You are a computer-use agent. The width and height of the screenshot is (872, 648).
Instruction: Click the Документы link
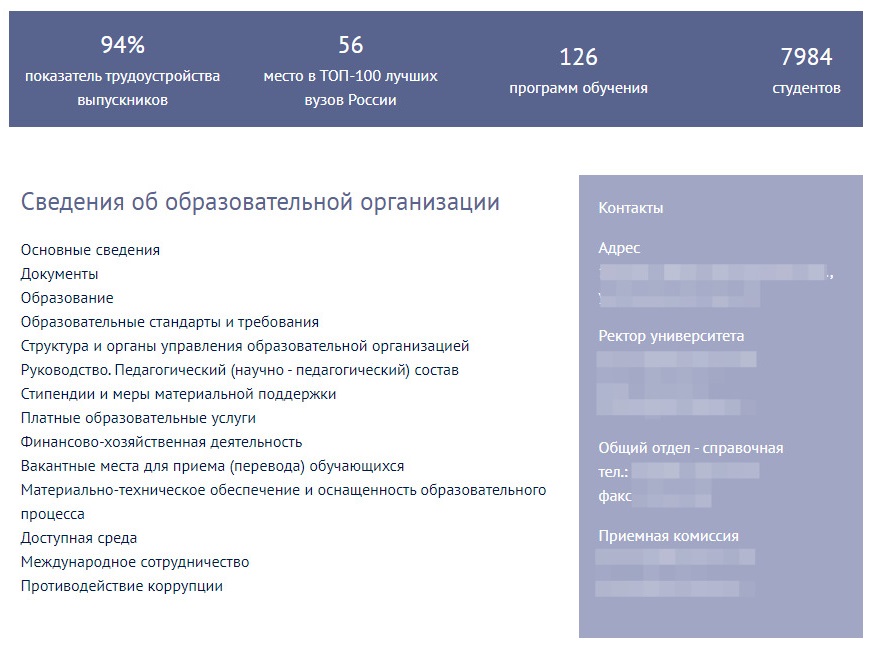pyautogui.click(x=59, y=274)
